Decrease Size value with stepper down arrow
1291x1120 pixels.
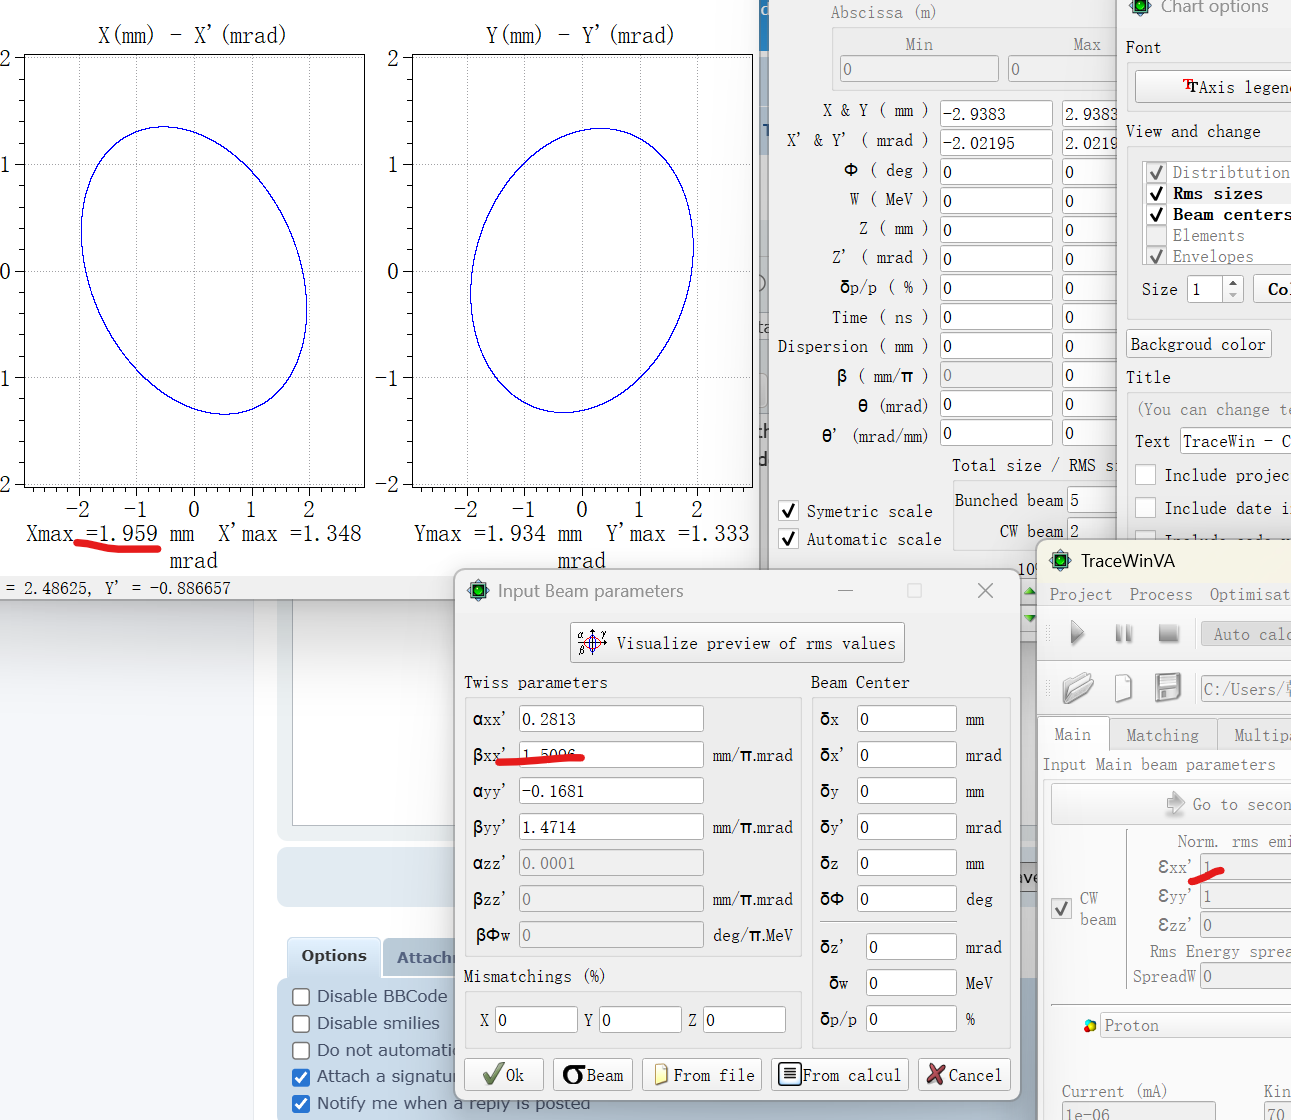point(1233,296)
